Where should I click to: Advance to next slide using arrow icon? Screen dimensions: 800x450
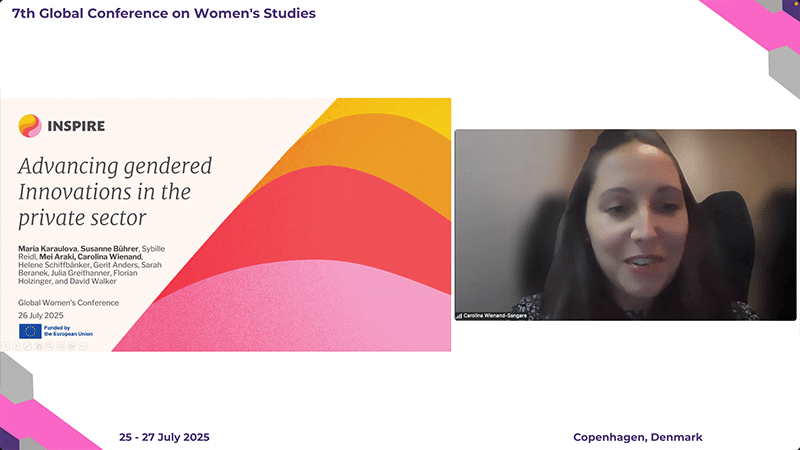tap(16, 346)
